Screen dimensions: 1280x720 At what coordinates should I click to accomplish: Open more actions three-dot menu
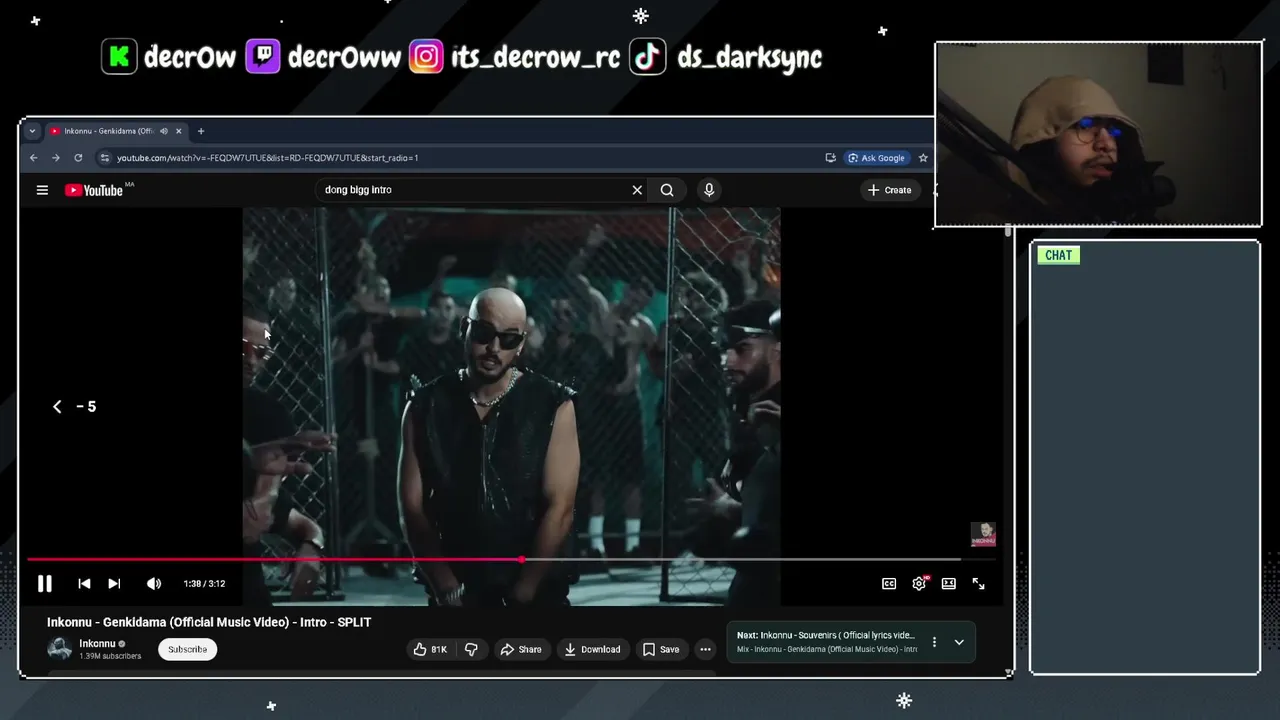click(705, 649)
